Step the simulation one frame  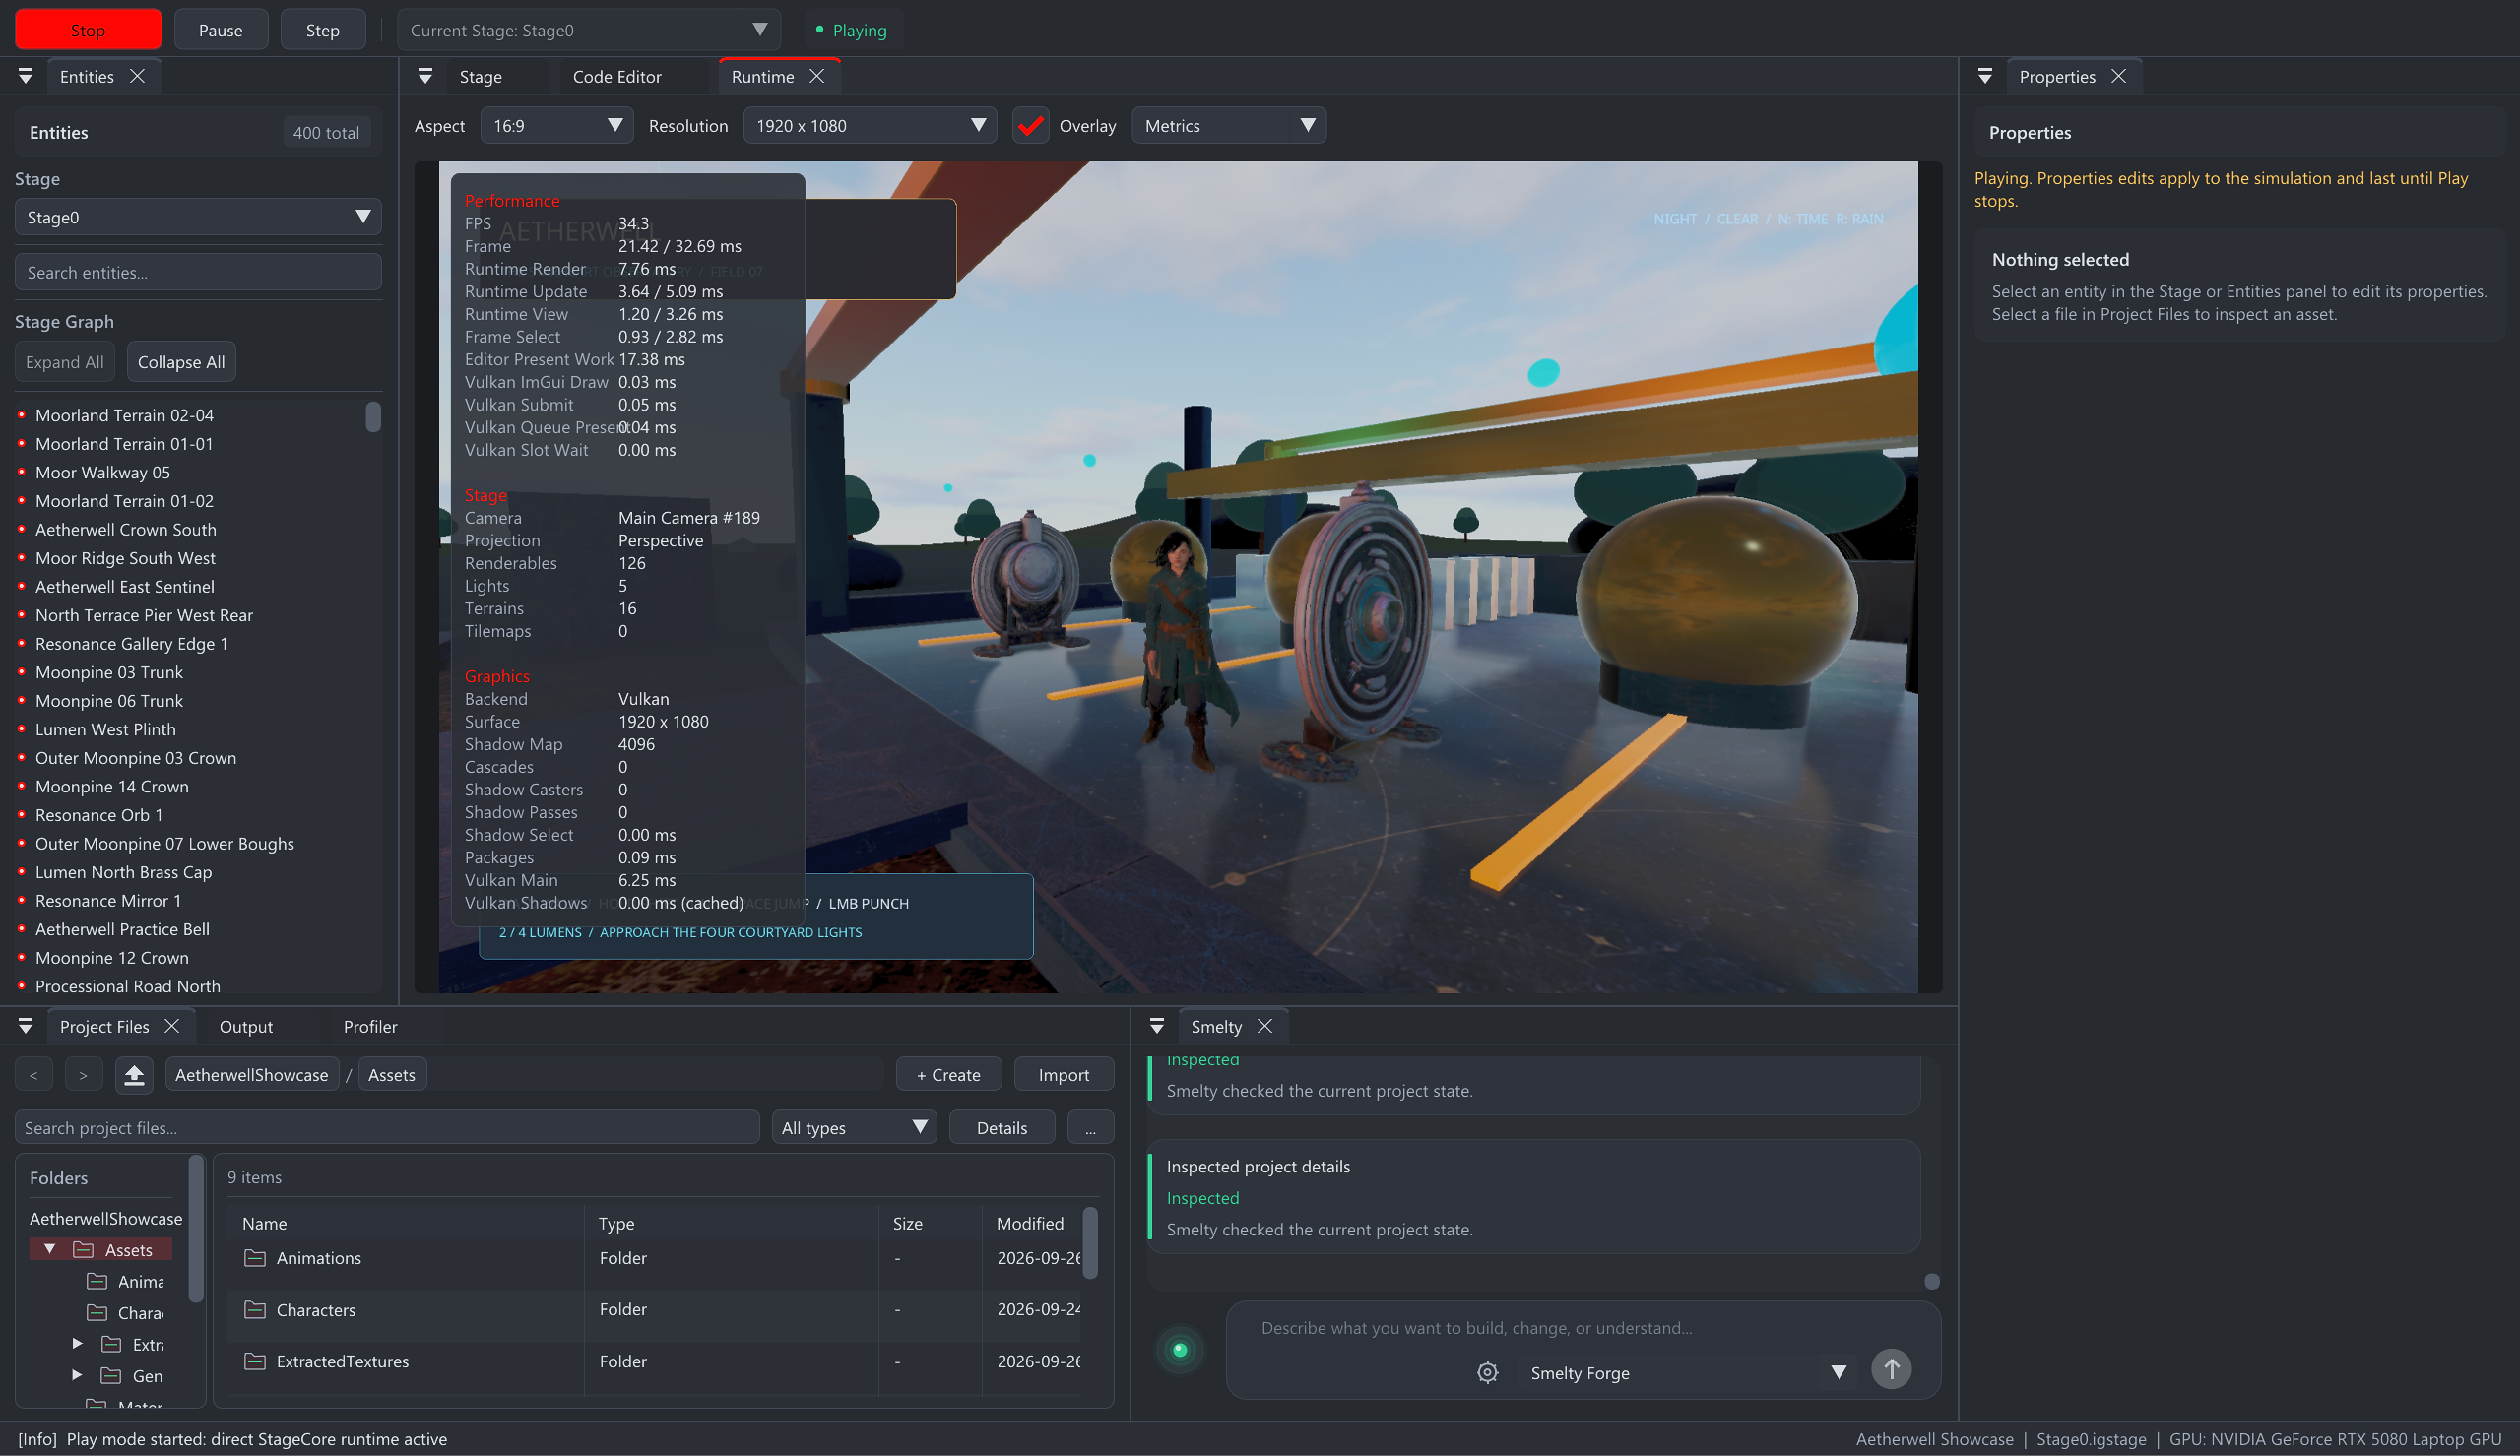(x=322, y=30)
